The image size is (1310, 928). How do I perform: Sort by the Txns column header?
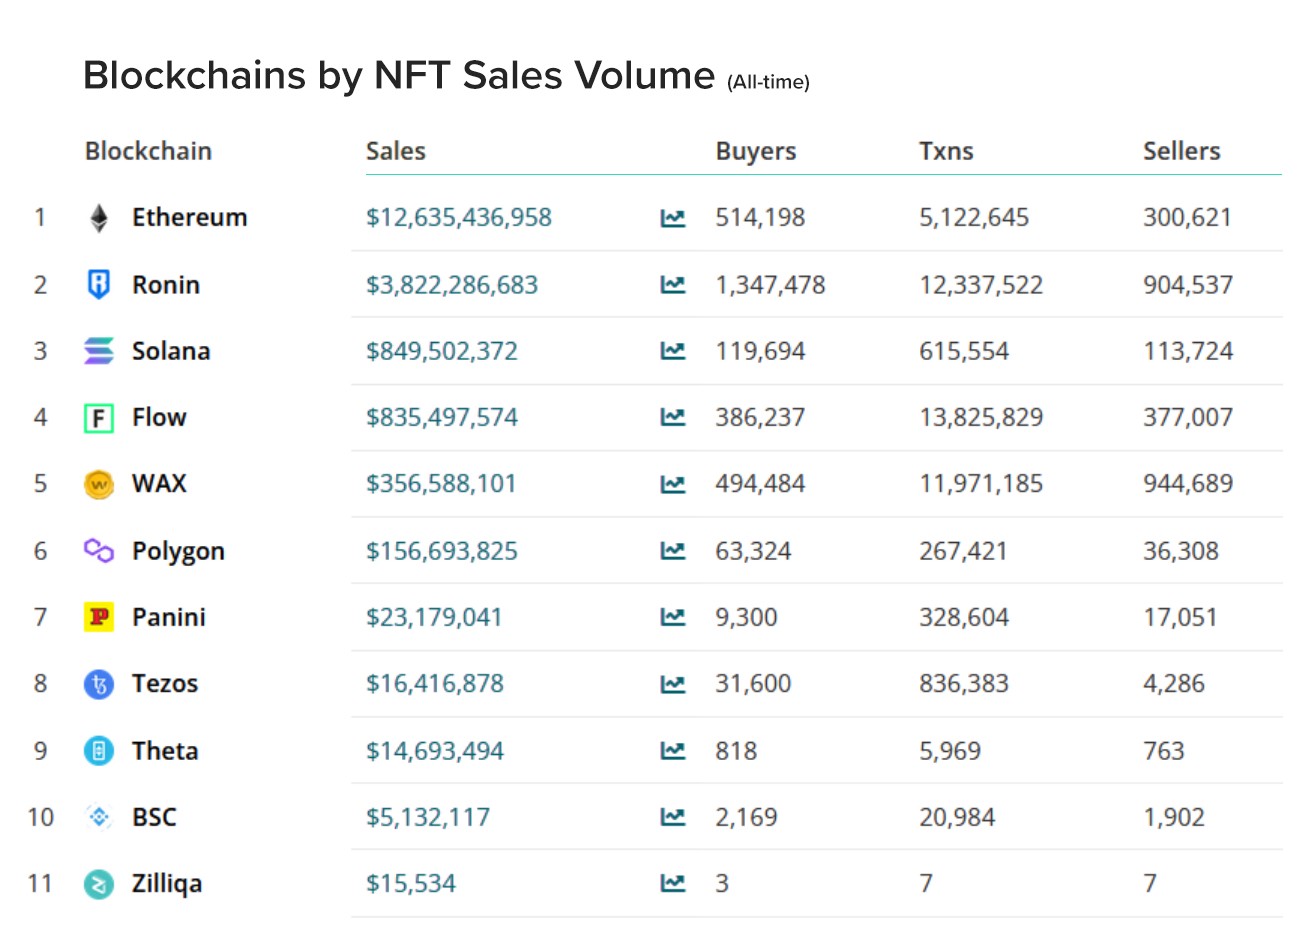945,151
